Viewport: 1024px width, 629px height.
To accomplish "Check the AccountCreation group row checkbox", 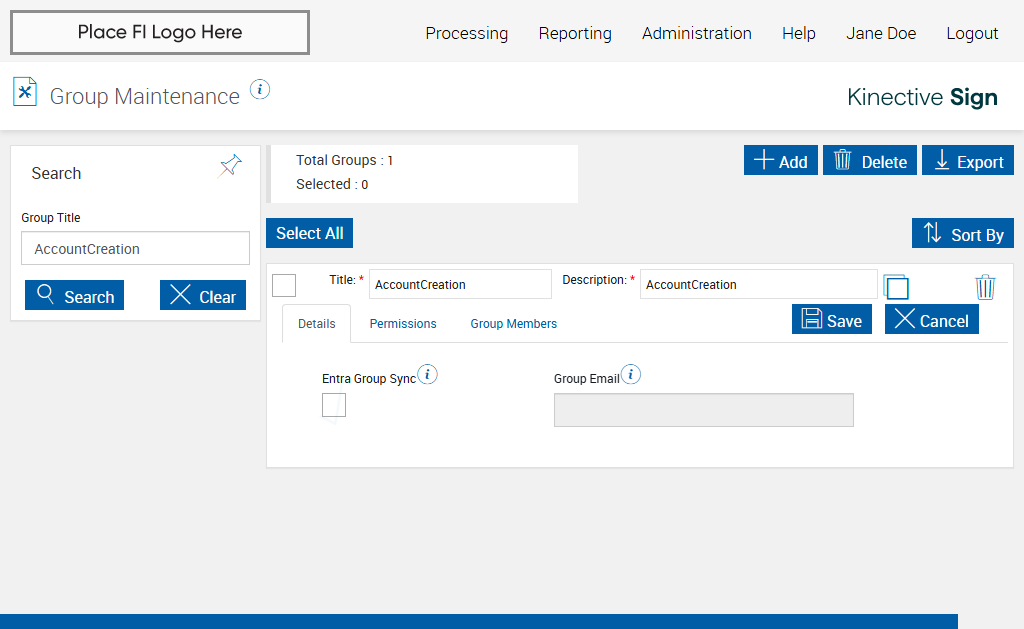I will tap(284, 285).
